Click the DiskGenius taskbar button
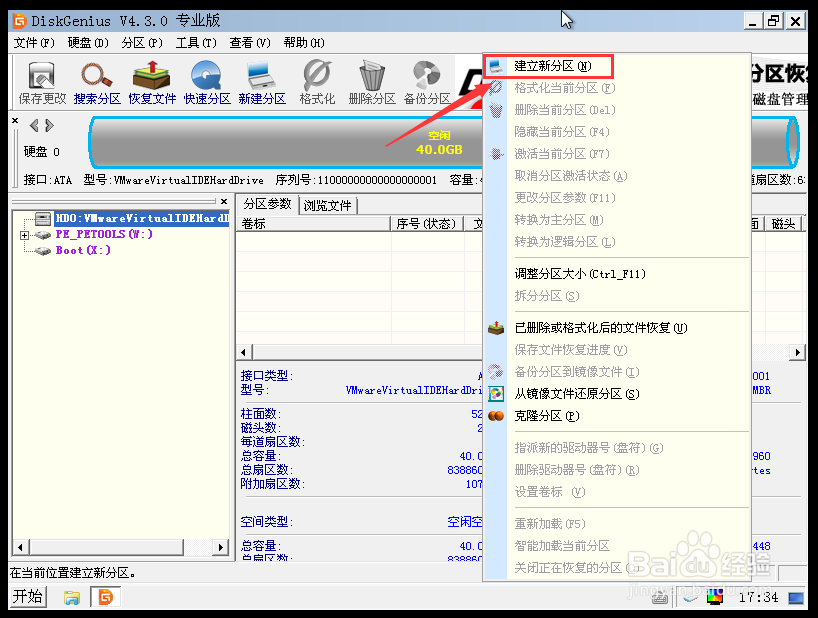Viewport: 818px width, 618px height. point(106,597)
